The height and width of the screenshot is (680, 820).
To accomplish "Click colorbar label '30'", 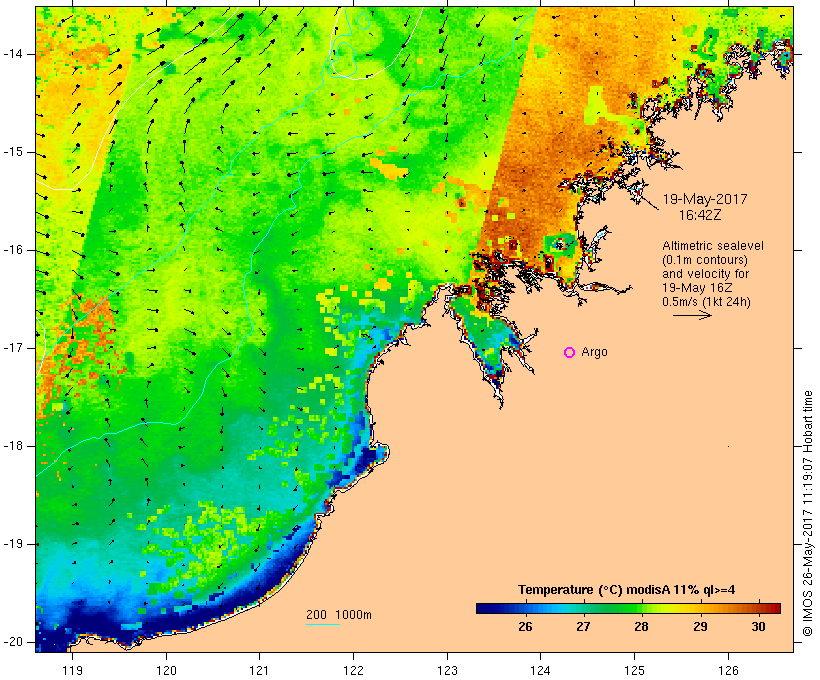I will (x=758, y=627).
